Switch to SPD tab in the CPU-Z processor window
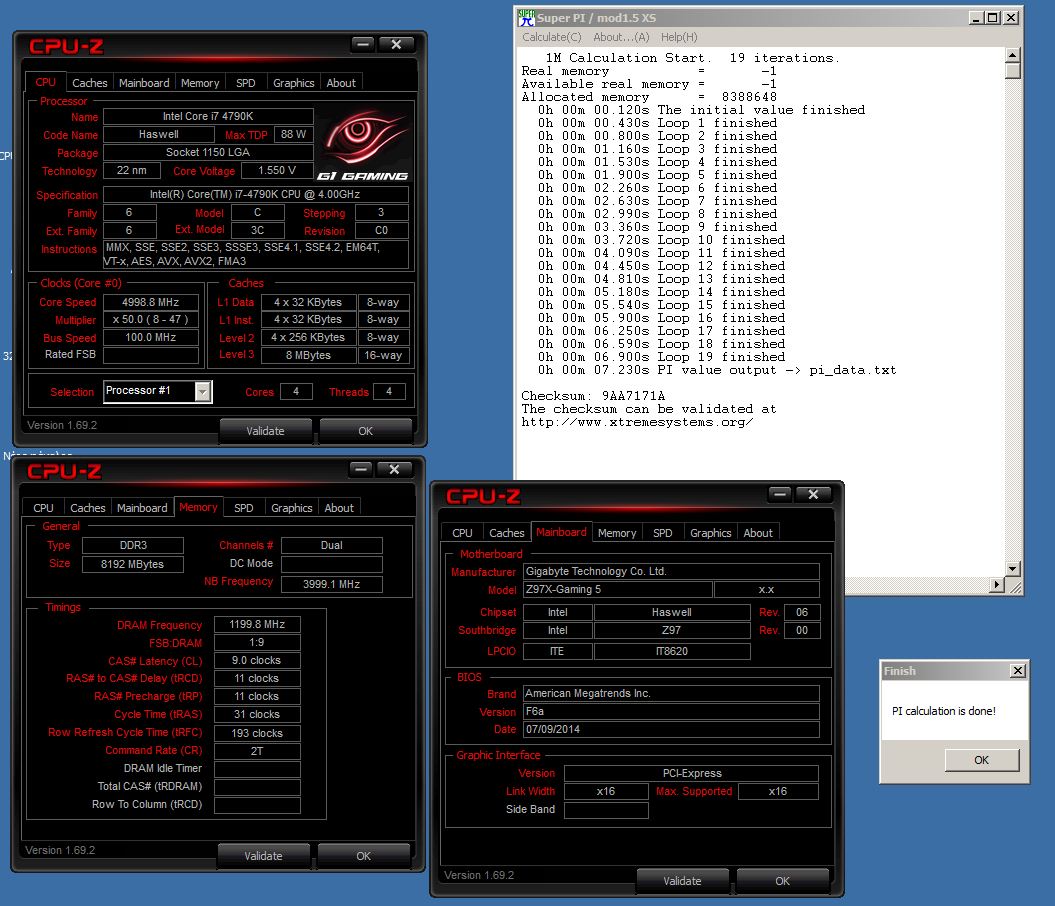The height and width of the screenshot is (906, 1055). [x=246, y=83]
